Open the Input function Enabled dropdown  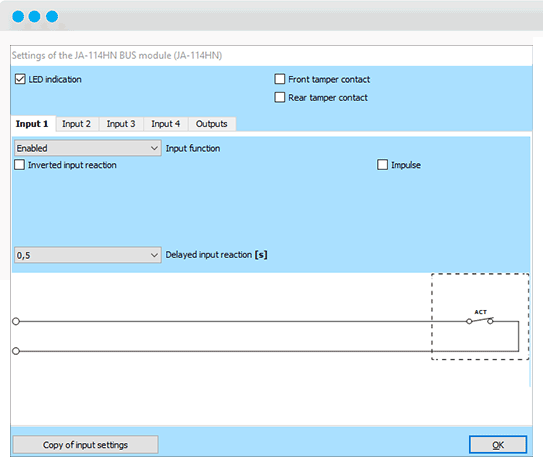coord(88,148)
